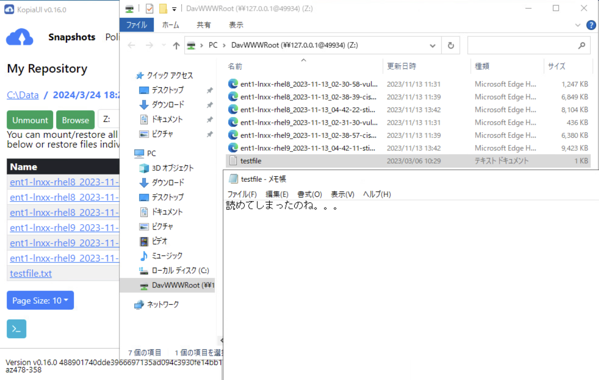Select PC node in navigation pane
Viewport: 599px width, 380px height.
click(145, 154)
